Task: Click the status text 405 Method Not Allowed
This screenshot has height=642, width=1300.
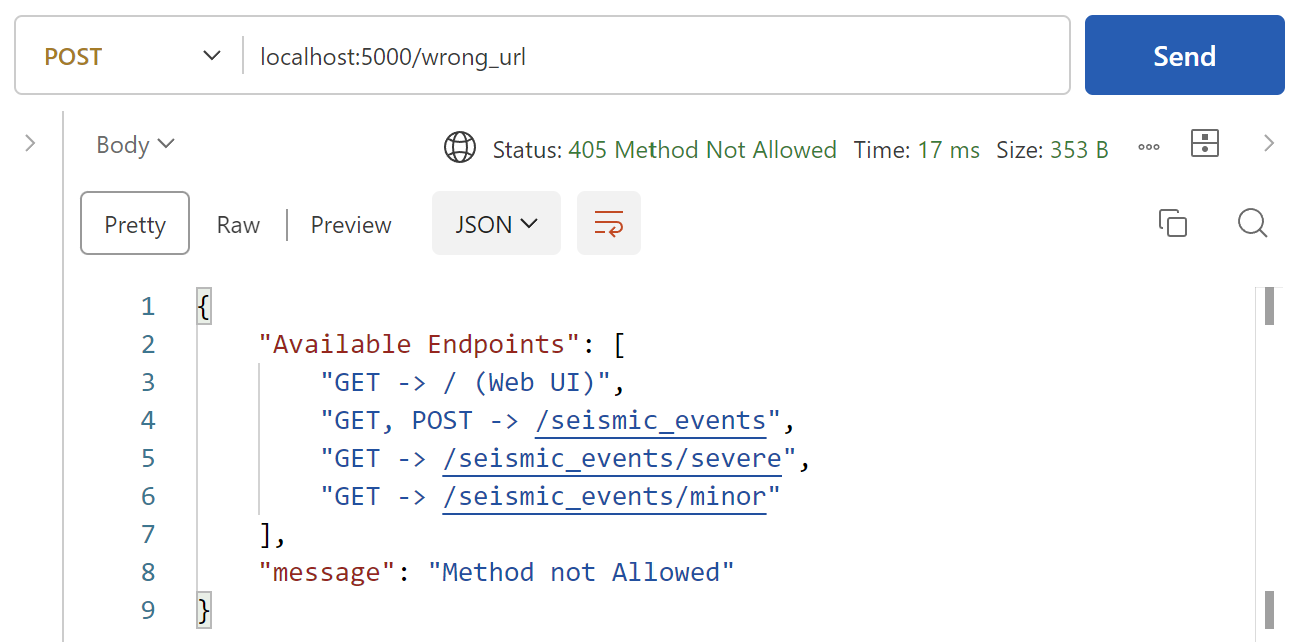Action: pyautogui.click(x=702, y=150)
